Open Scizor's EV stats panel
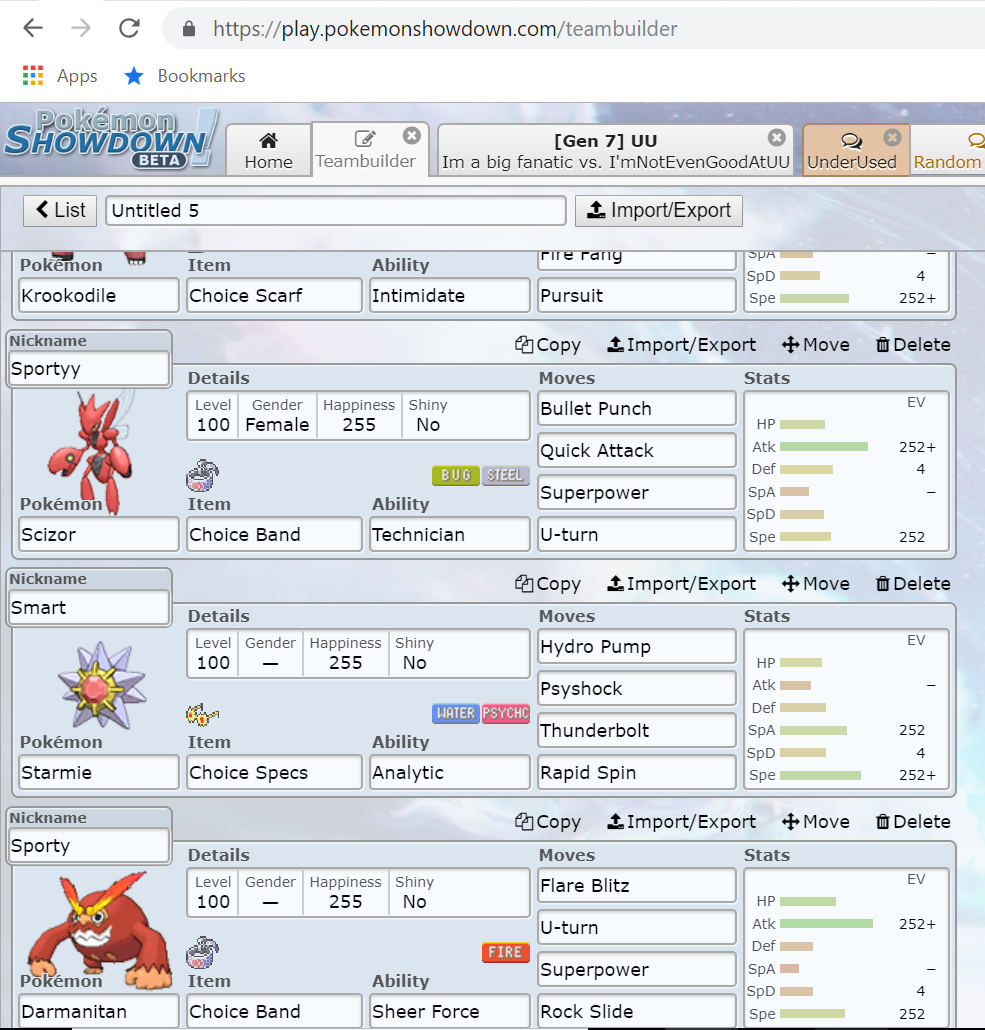 click(x=846, y=471)
